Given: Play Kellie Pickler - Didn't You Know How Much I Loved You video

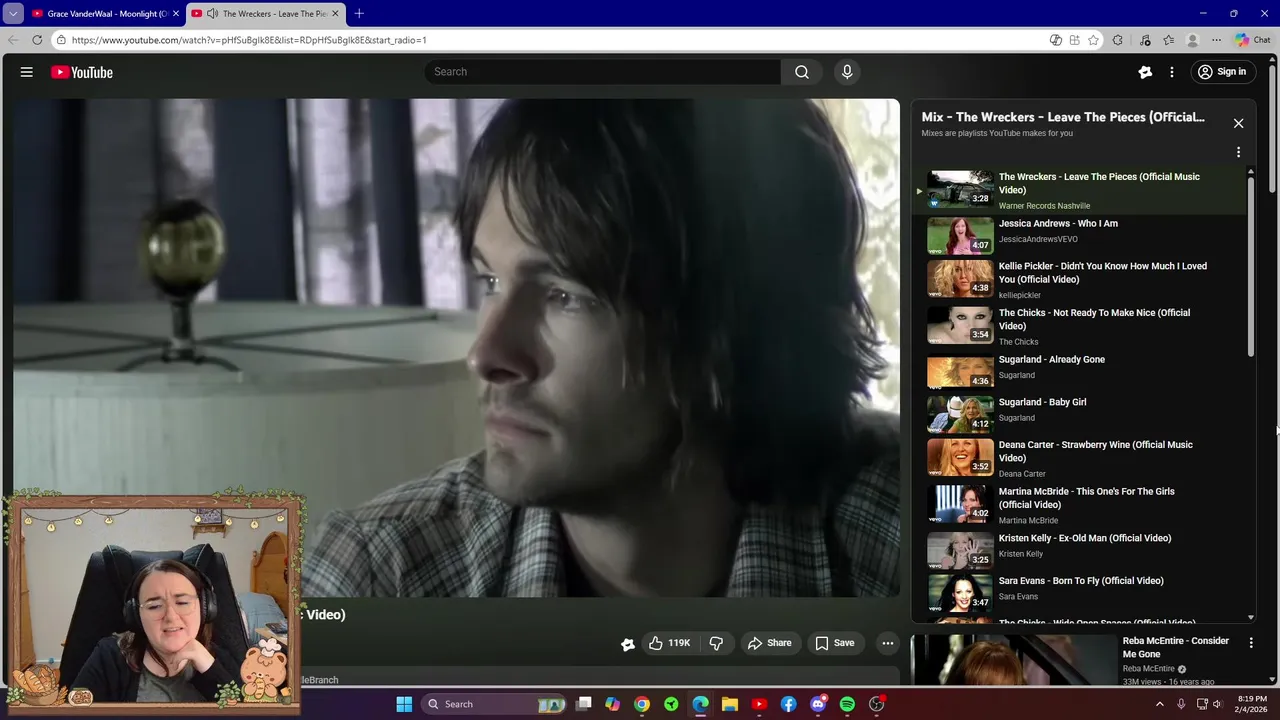Looking at the screenshot, I should (x=1080, y=280).
